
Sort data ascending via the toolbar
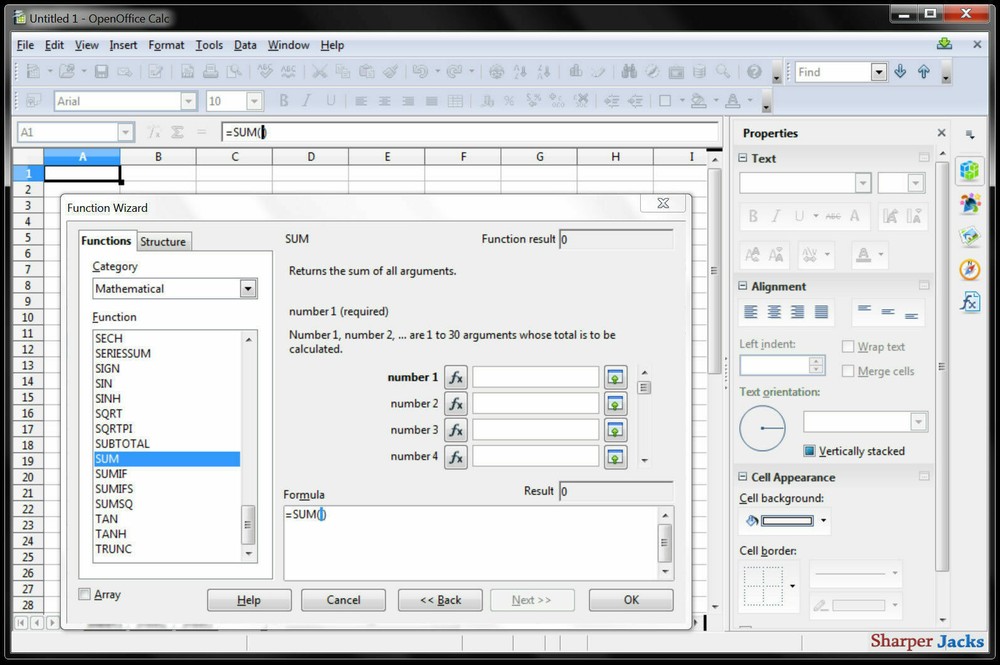pyautogui.click(x=521, y=71)
